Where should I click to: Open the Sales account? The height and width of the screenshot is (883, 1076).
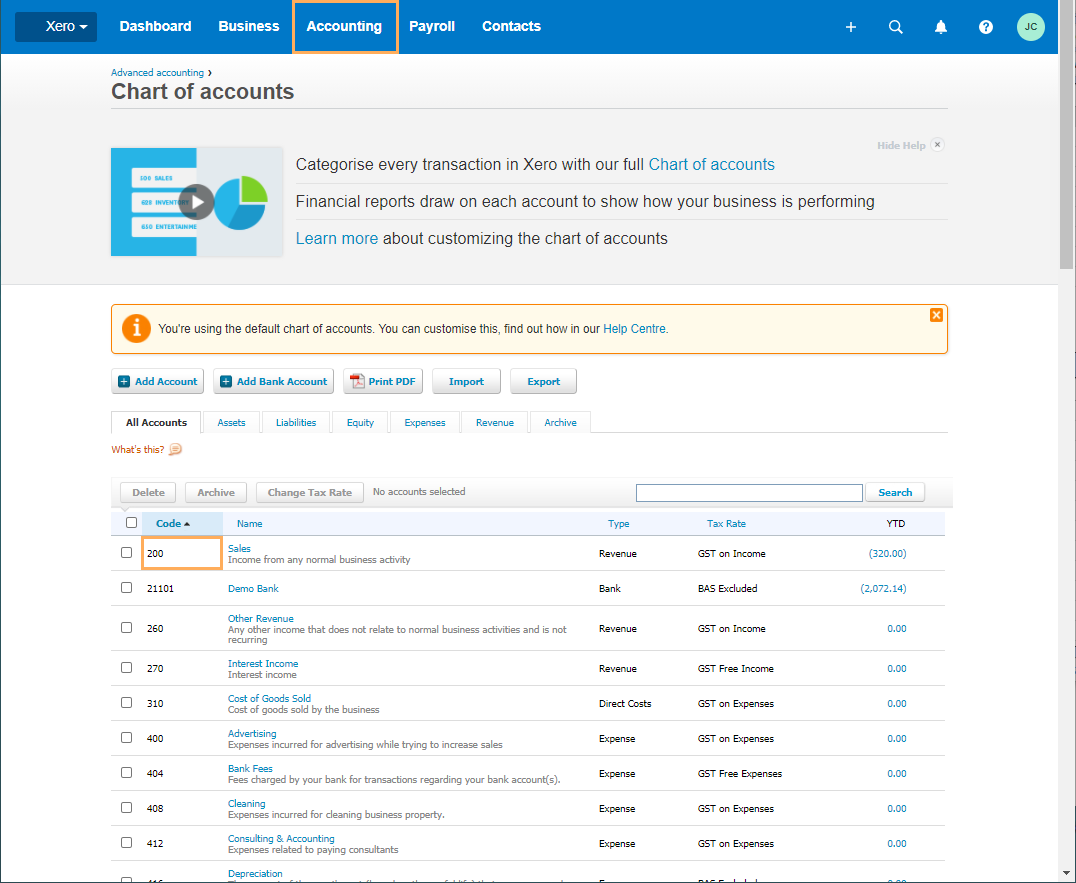pyautogui.click(x=239, y=548)
